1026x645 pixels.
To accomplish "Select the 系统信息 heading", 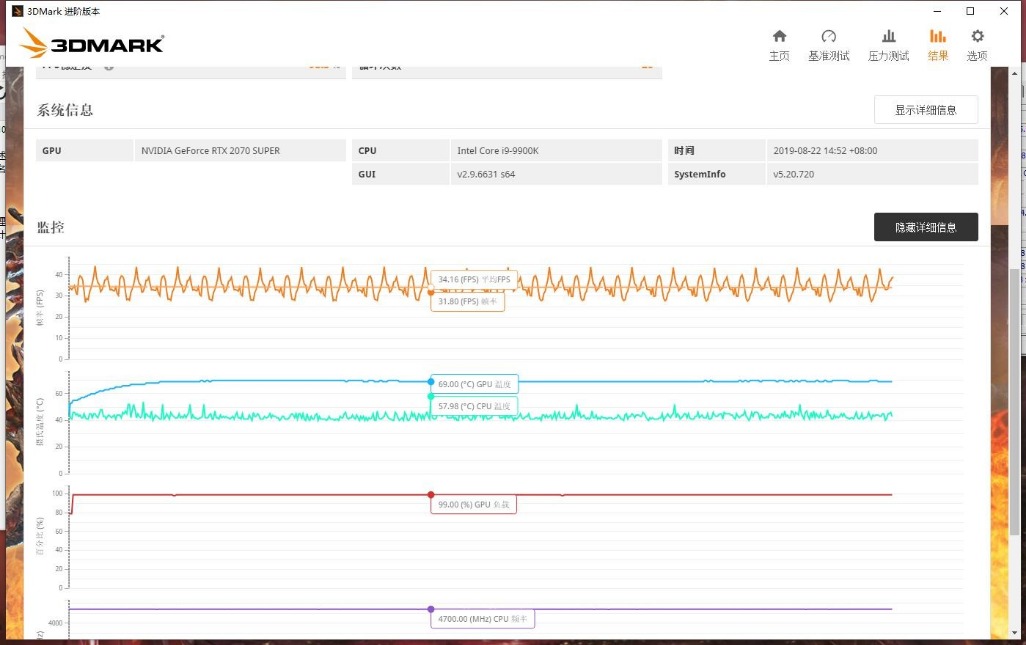I will tap(65, 110).
